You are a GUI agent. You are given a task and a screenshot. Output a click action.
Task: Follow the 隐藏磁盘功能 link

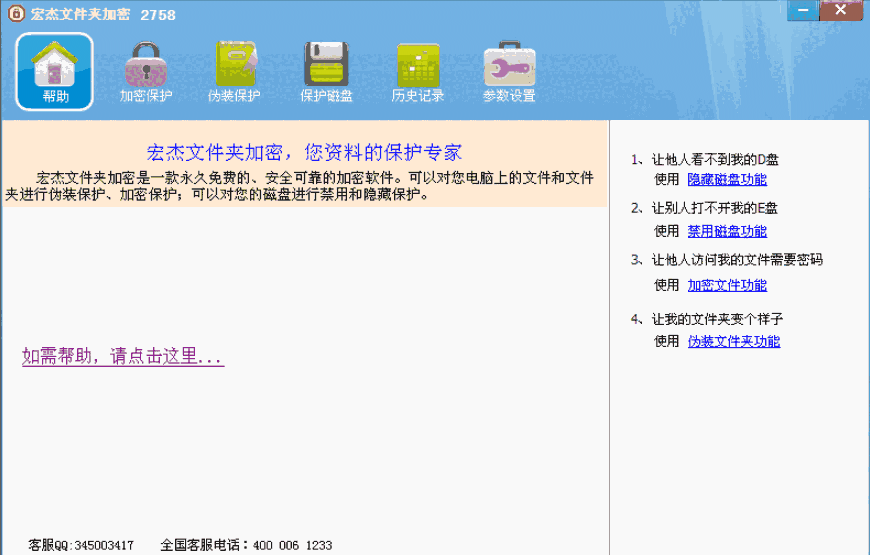(x=727, y=180)
